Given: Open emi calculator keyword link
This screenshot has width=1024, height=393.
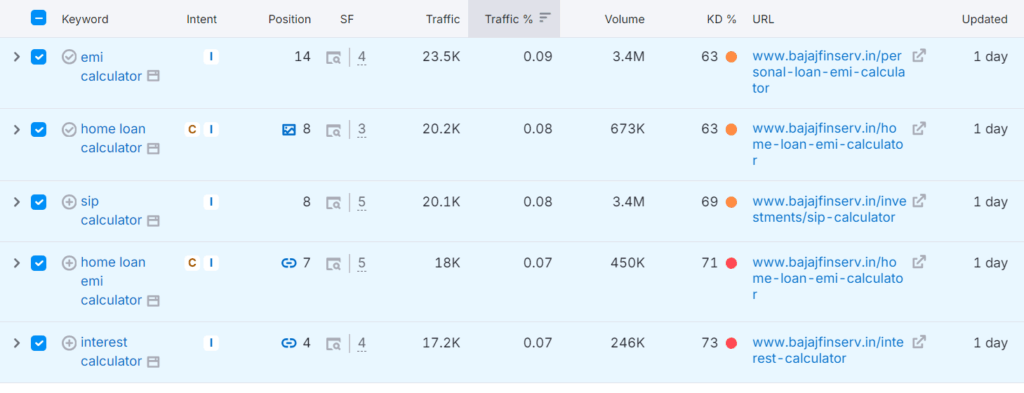Looking at the screenshot, I should click(111, 67).
